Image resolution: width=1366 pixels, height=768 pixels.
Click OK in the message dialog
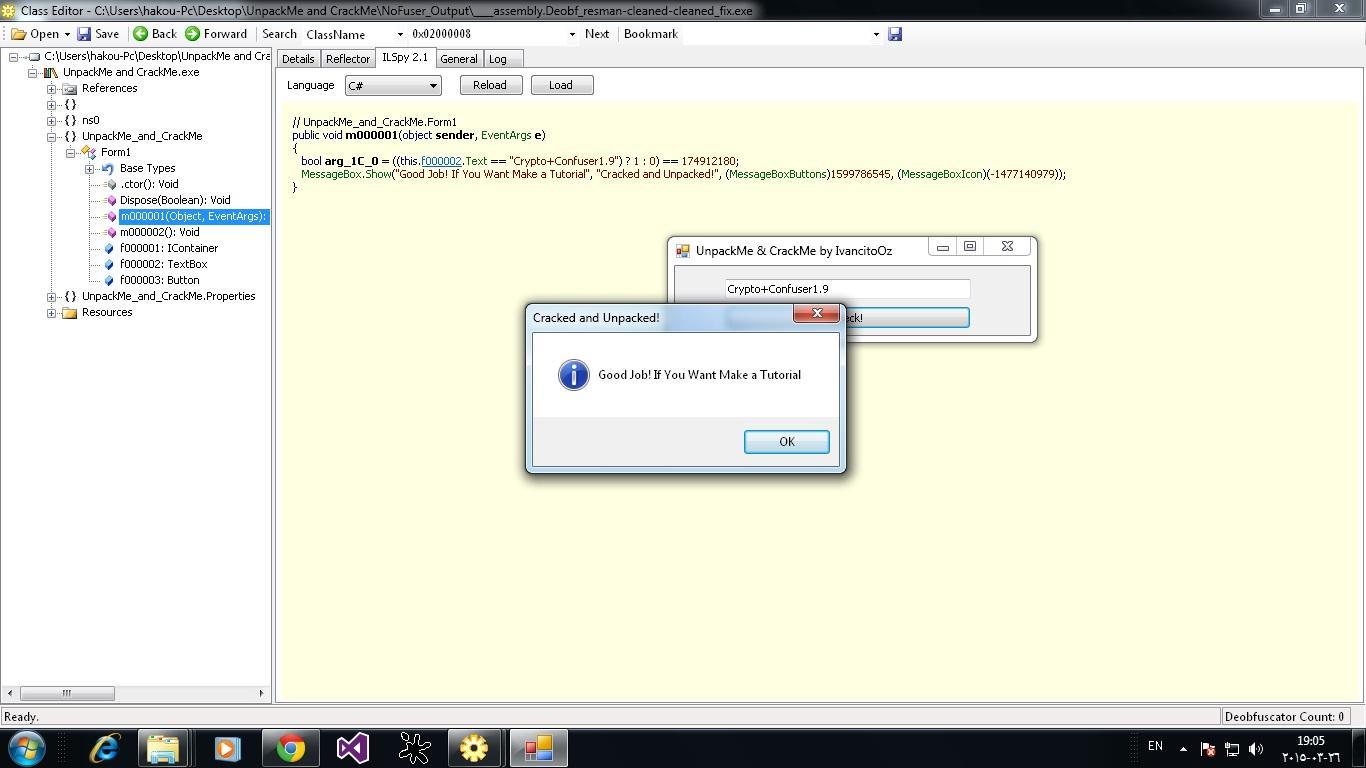786,442
